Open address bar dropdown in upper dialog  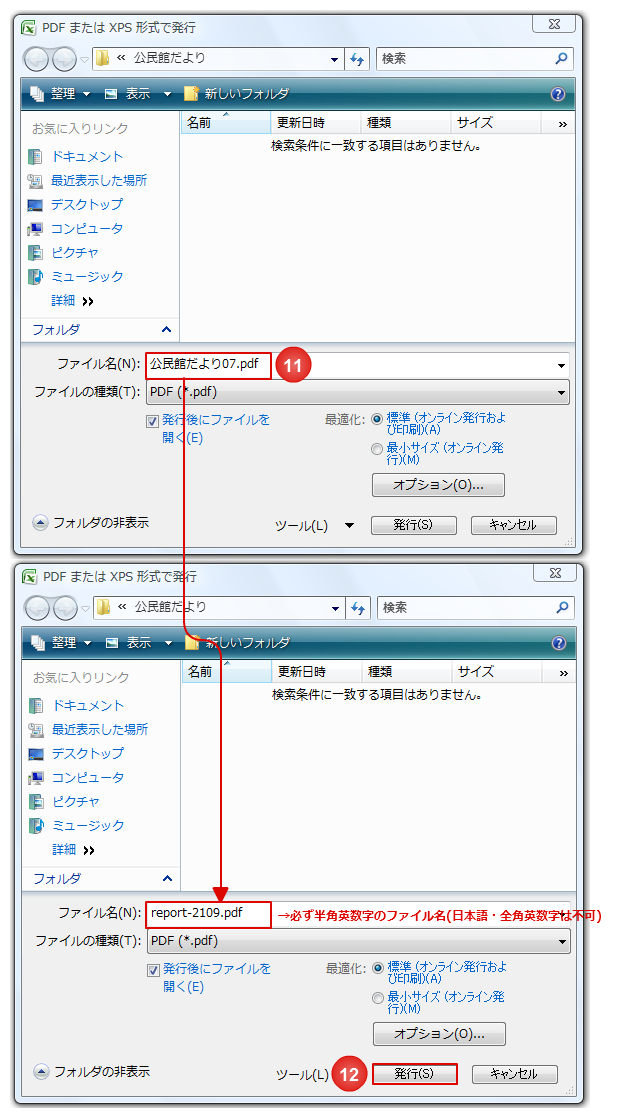pyautogui.click(x=334, y=59)
